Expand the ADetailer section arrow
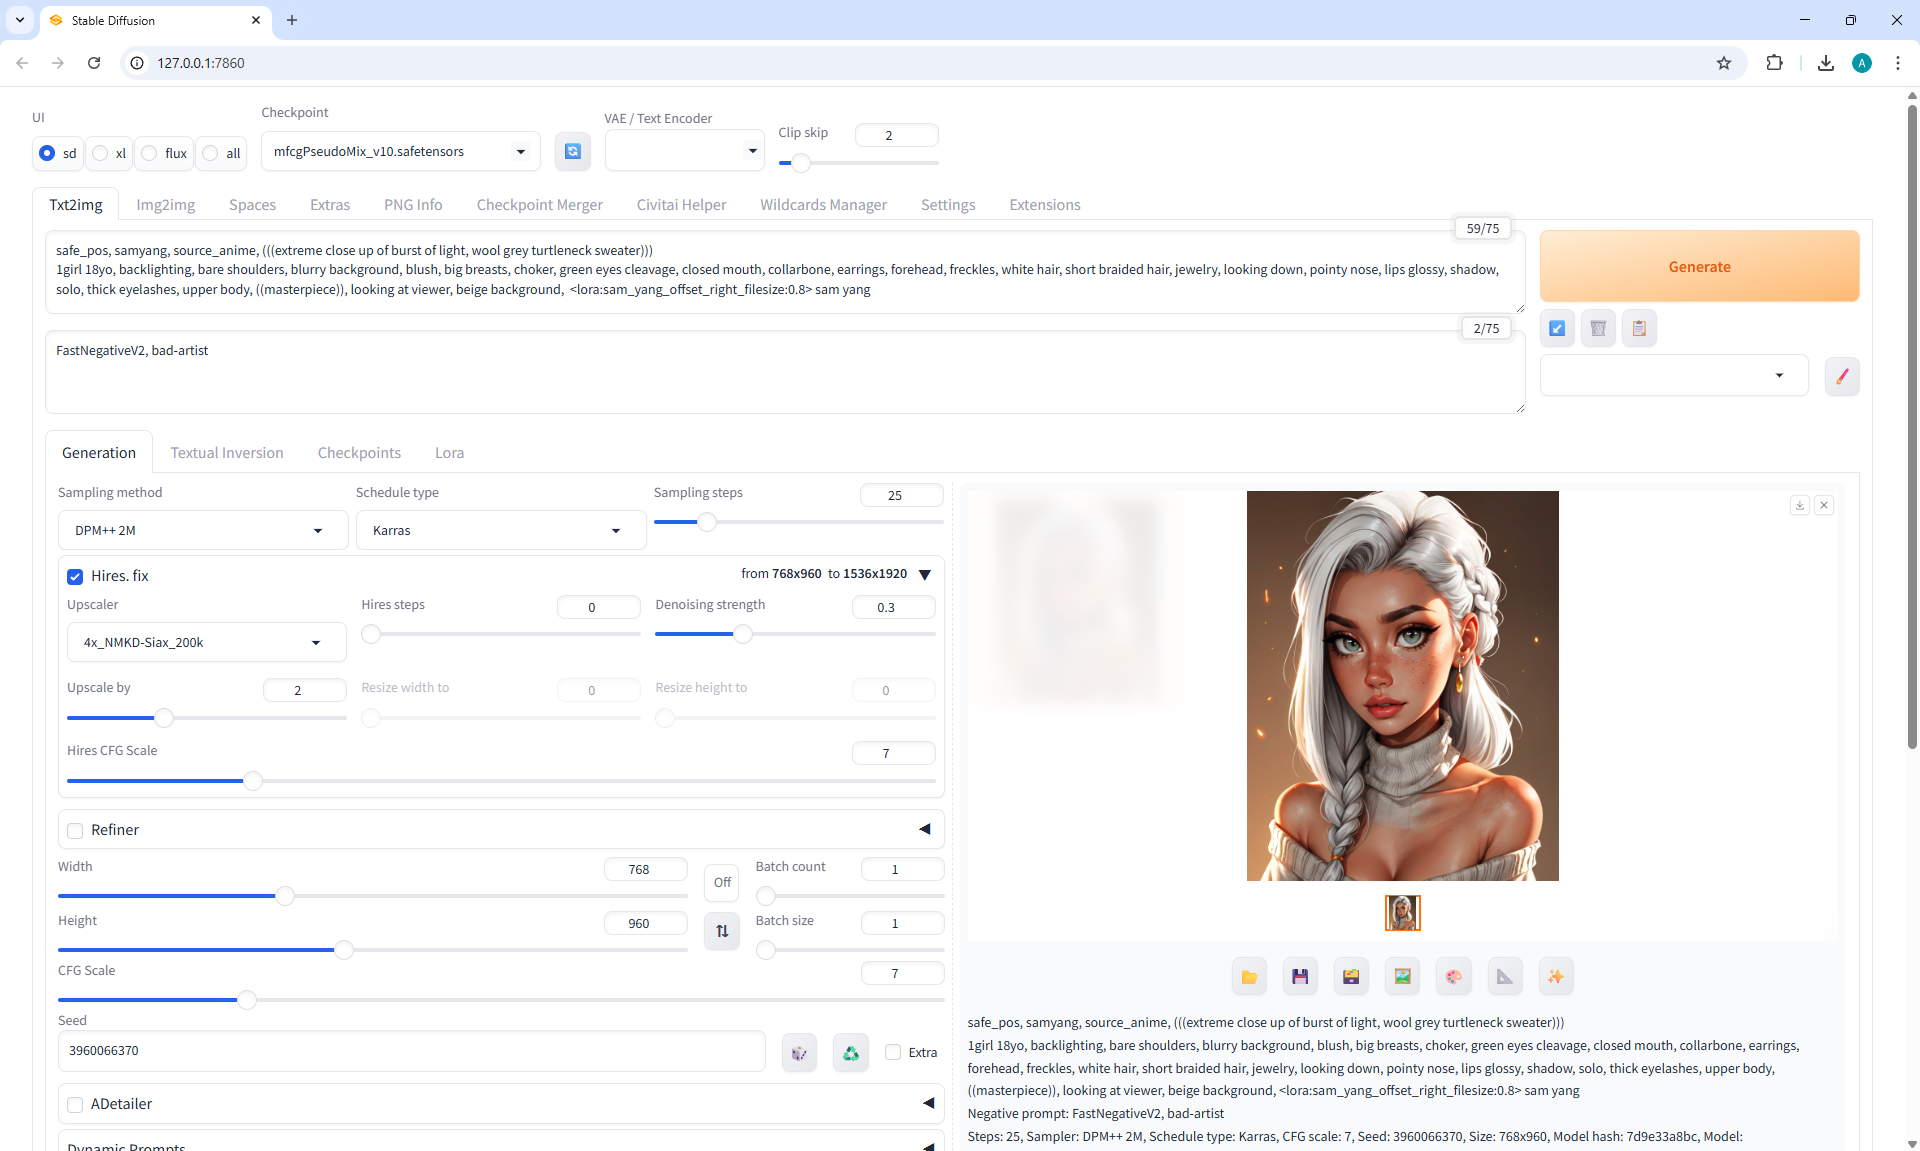 (x=927, y=1103)
